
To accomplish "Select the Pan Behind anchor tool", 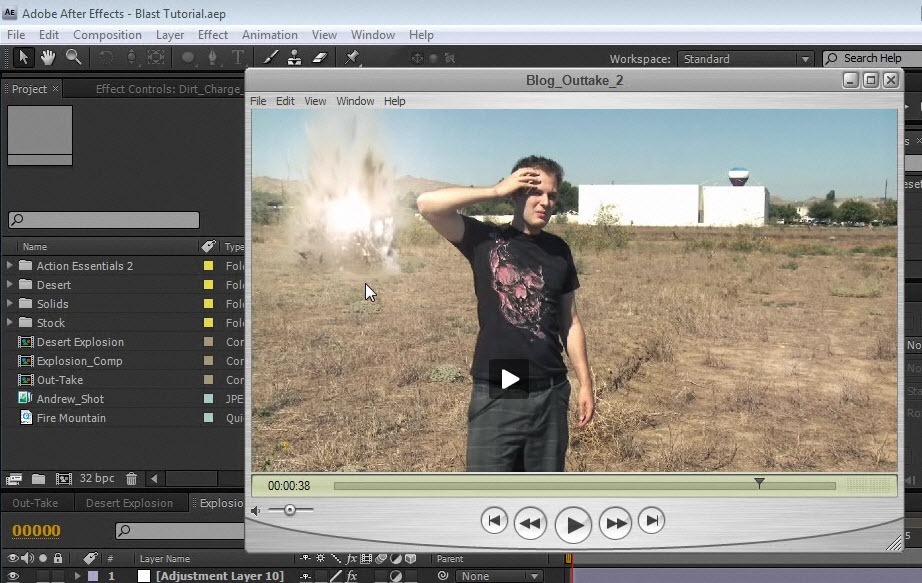I will click(x=156, y=58).
